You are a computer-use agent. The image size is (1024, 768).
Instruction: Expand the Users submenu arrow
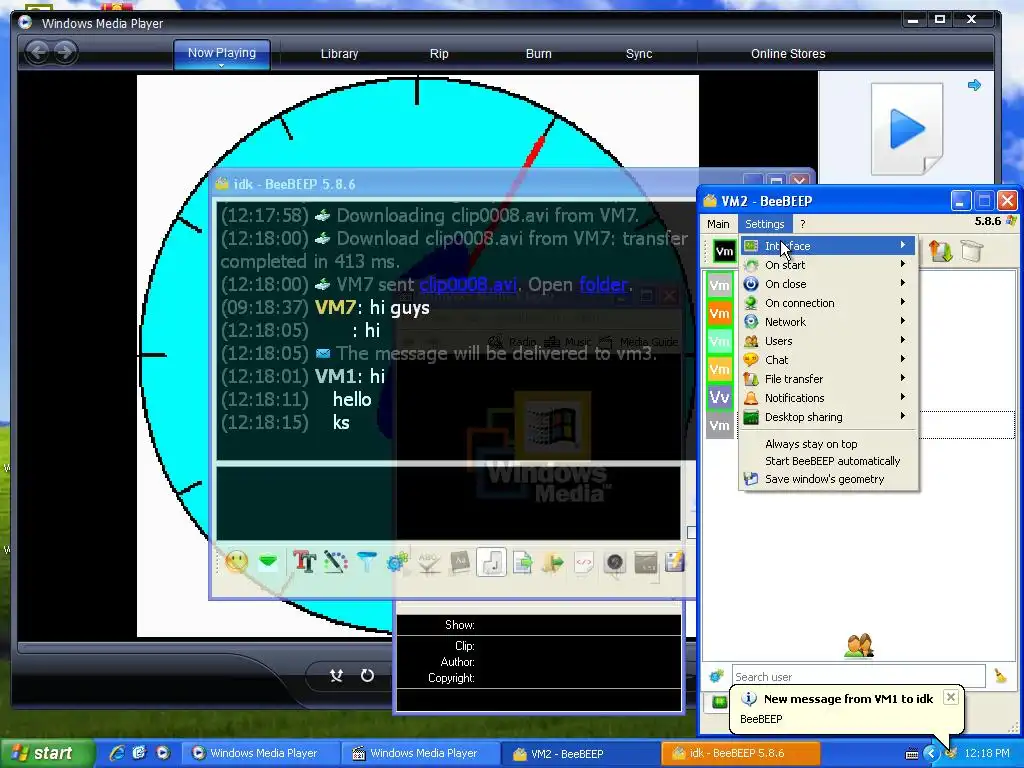903,340
